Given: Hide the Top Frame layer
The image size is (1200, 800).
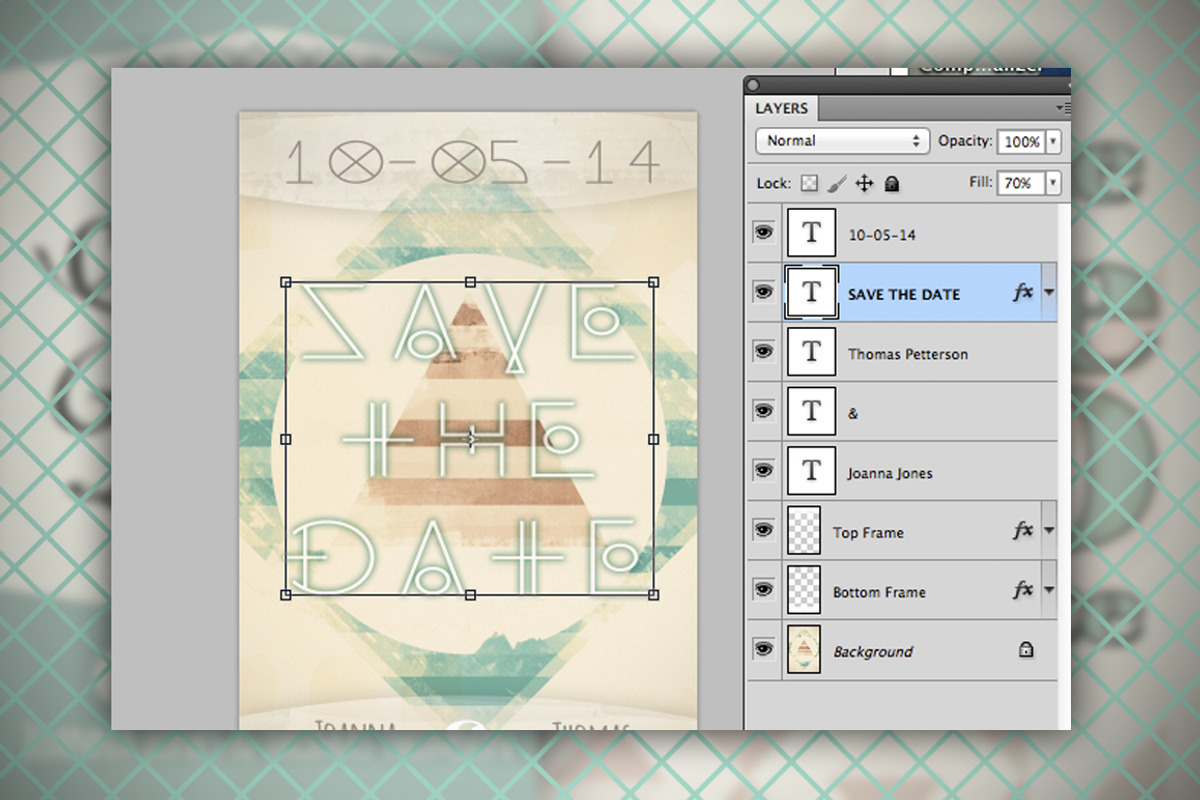Looking at the screenshot, I should point(764,530).
